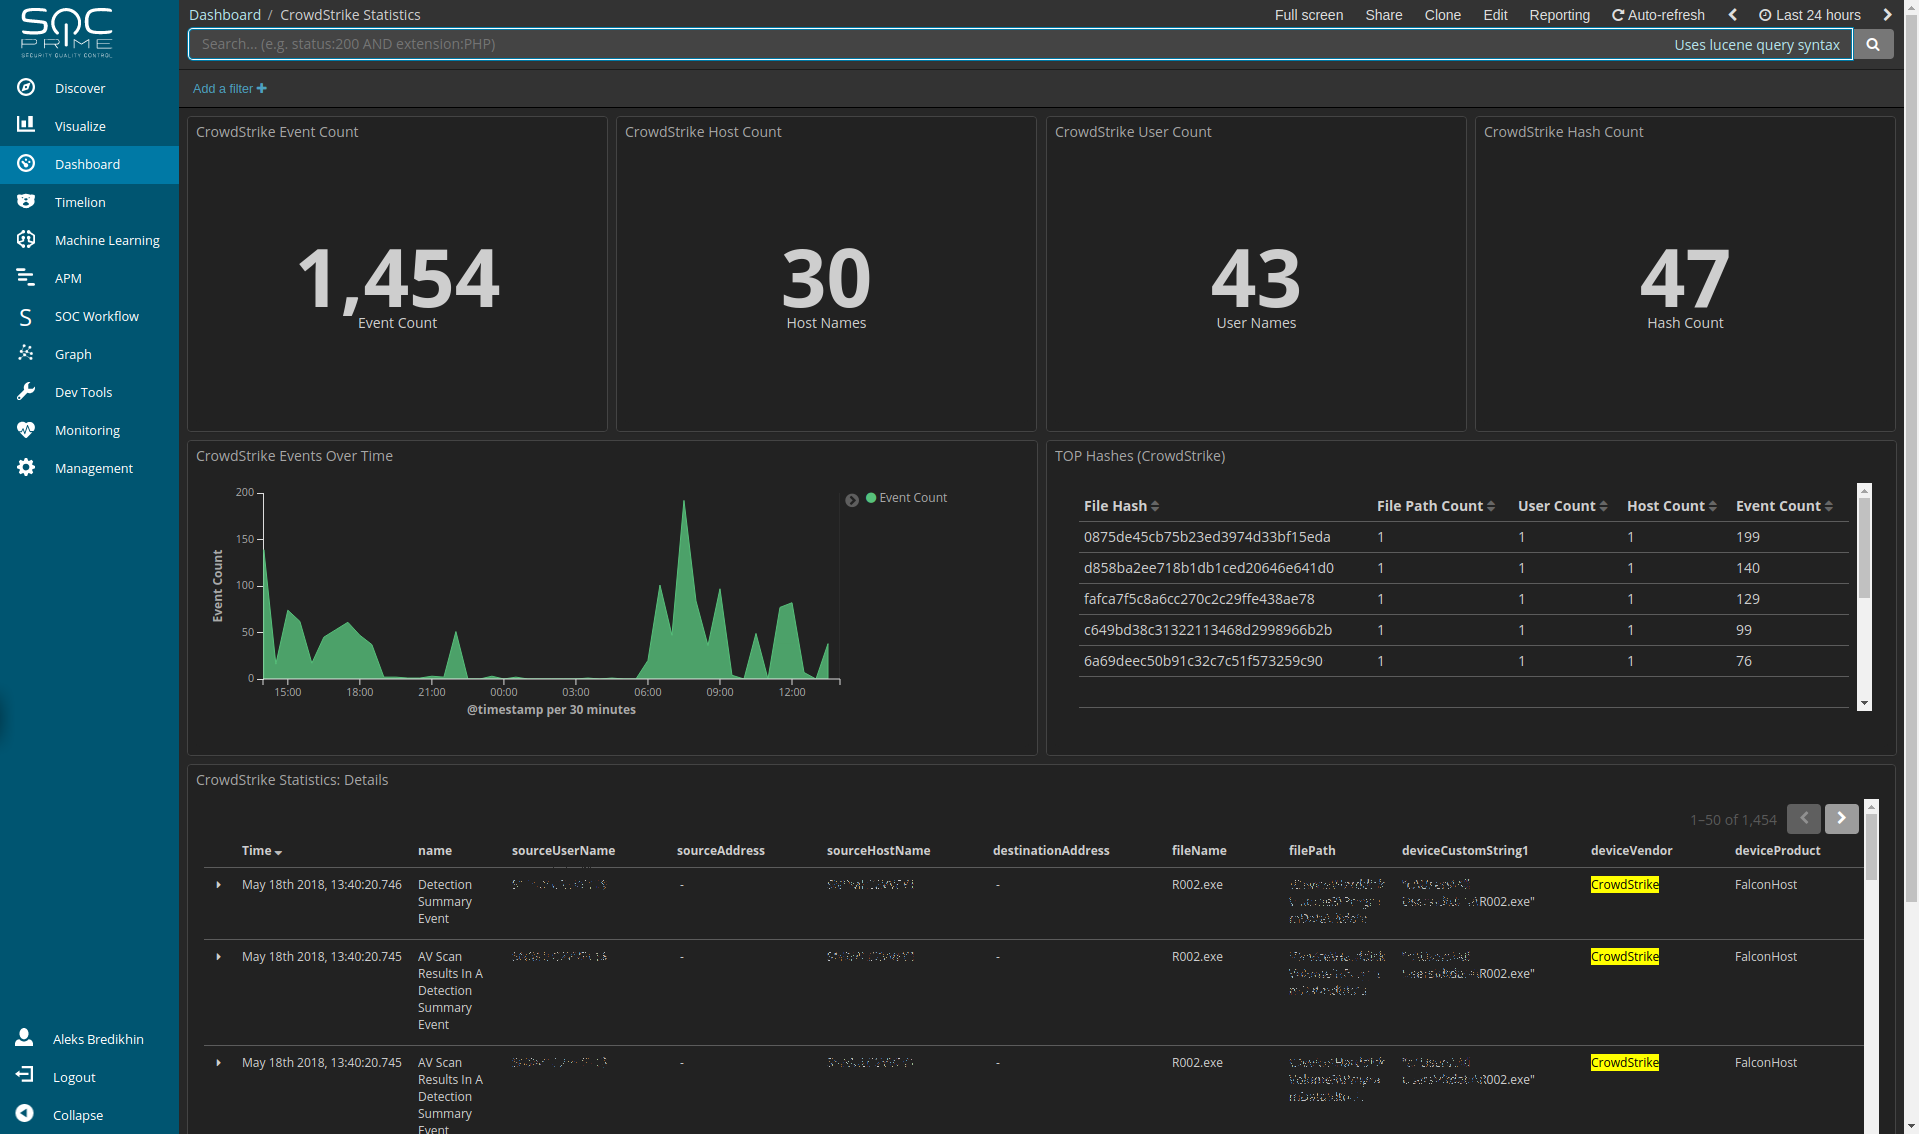Open the Last 24 hours time picker

[x=1810, y=15]
